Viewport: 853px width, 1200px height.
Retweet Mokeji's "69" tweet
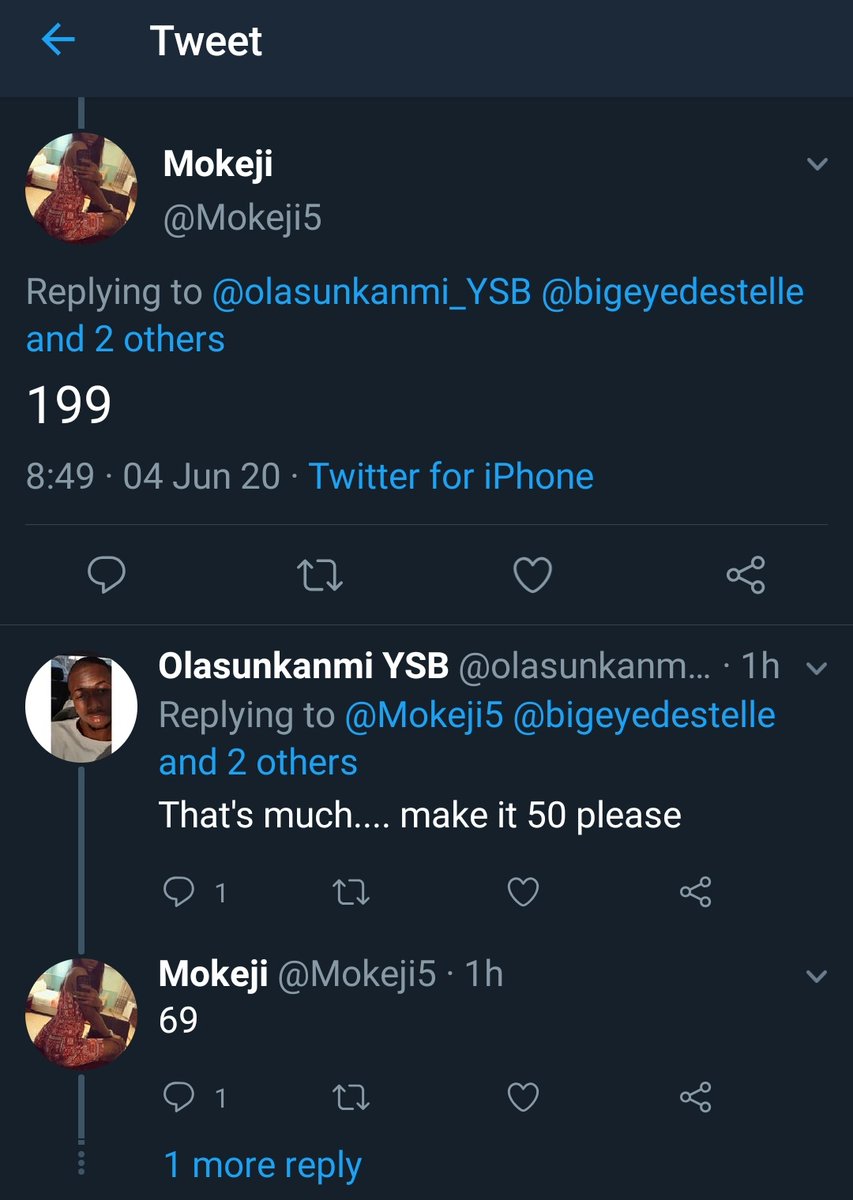click(x=349, y=1097)
